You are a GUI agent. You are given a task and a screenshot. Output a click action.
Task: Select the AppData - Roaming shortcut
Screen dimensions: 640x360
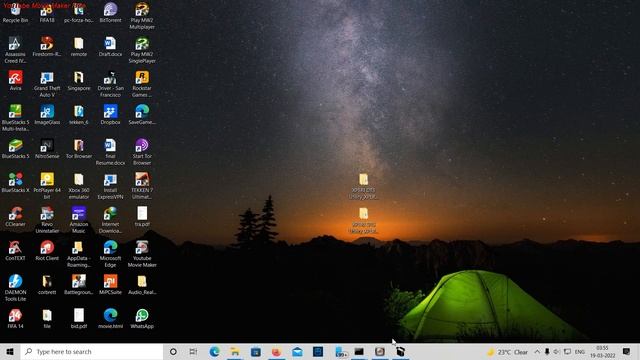coord(79,253)
